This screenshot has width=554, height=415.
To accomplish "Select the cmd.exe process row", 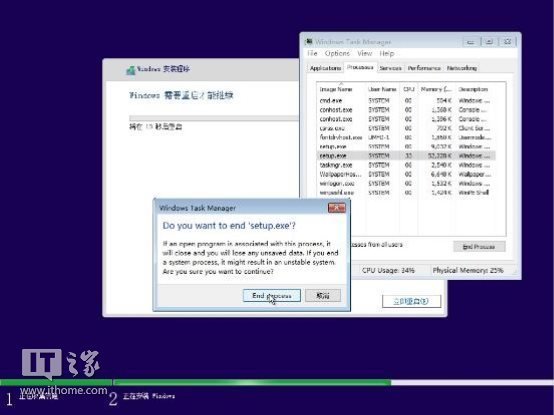I will coord(406,101).
